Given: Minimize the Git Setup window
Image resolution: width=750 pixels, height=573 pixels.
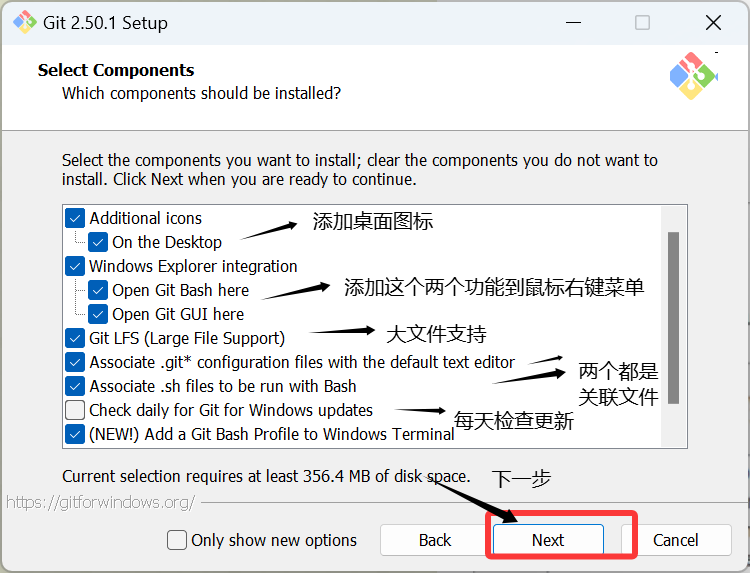Looking at the screenshot, I should (x=573, y=22).
